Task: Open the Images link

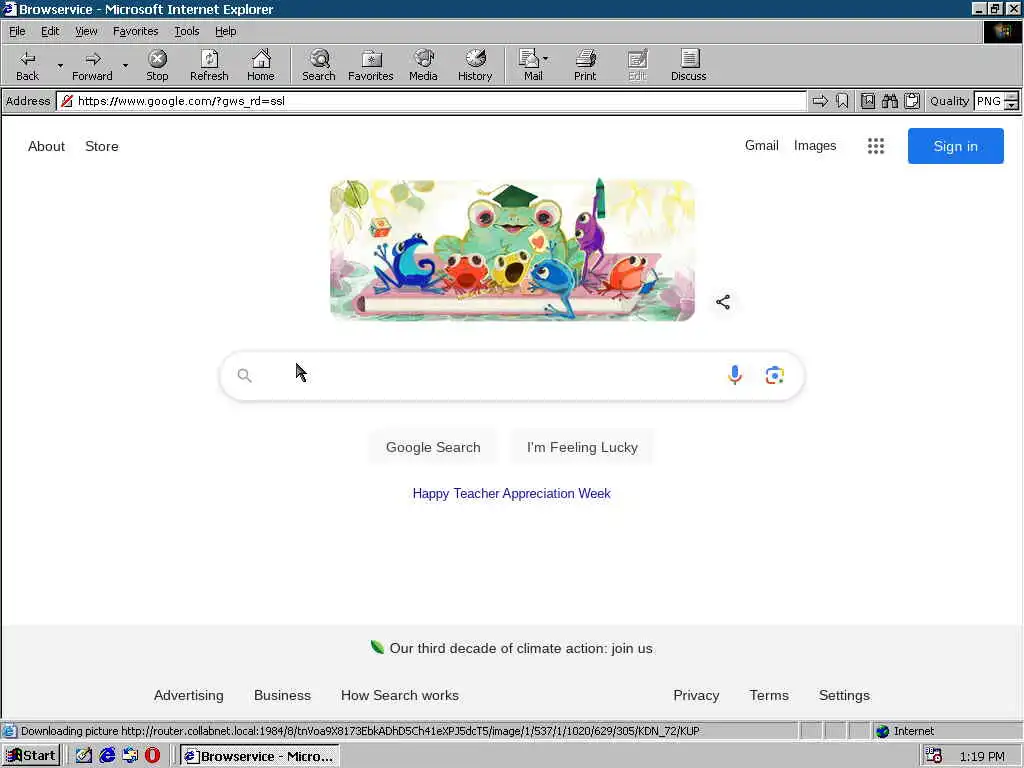Action: click(x=814, y=145)
